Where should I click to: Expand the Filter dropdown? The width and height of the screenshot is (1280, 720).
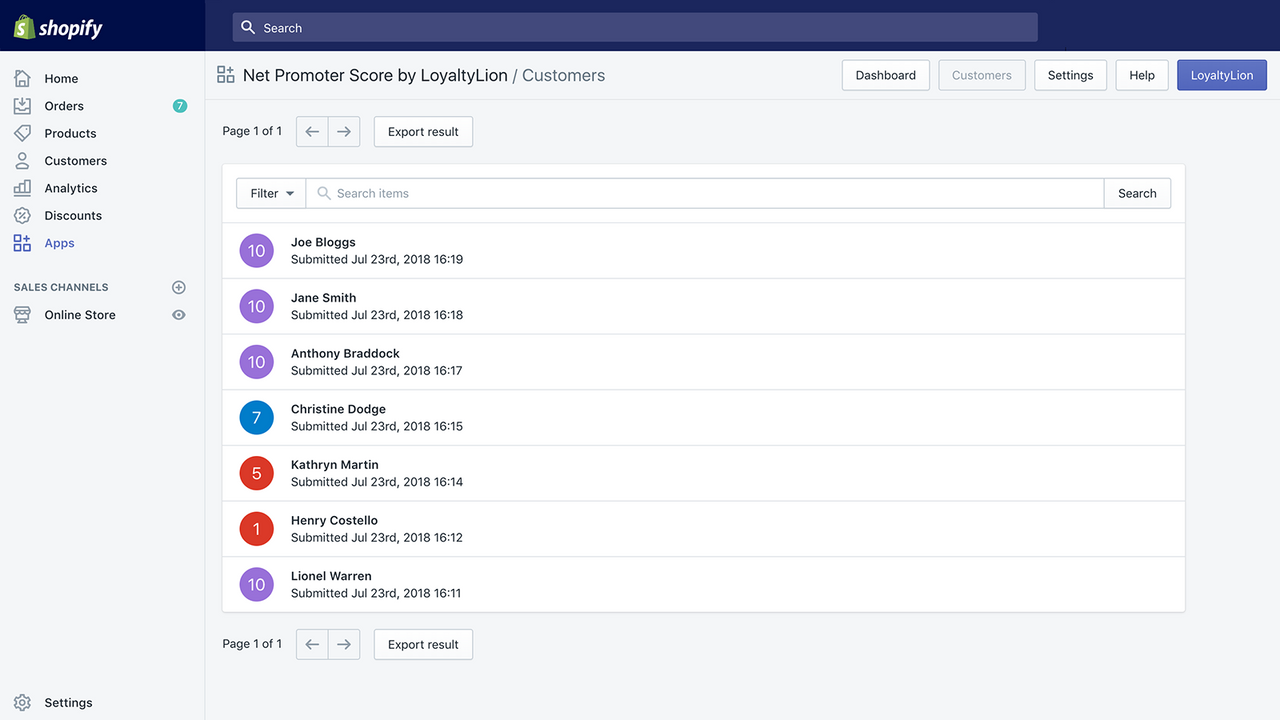pyautogui.click(x=271, y=193)
